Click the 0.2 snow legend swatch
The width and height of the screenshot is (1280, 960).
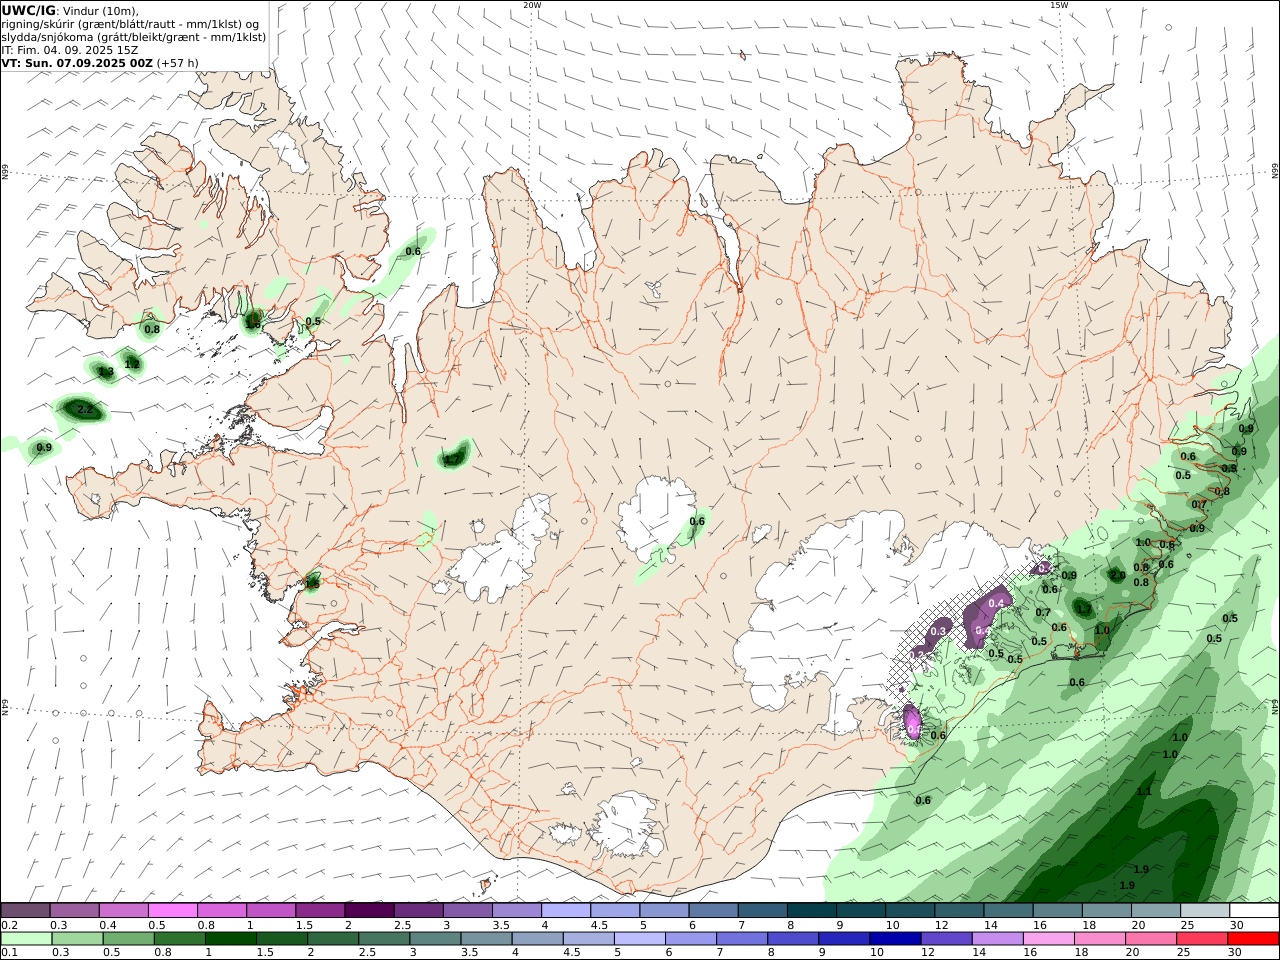pyautogui.click(x=25, y=910)
